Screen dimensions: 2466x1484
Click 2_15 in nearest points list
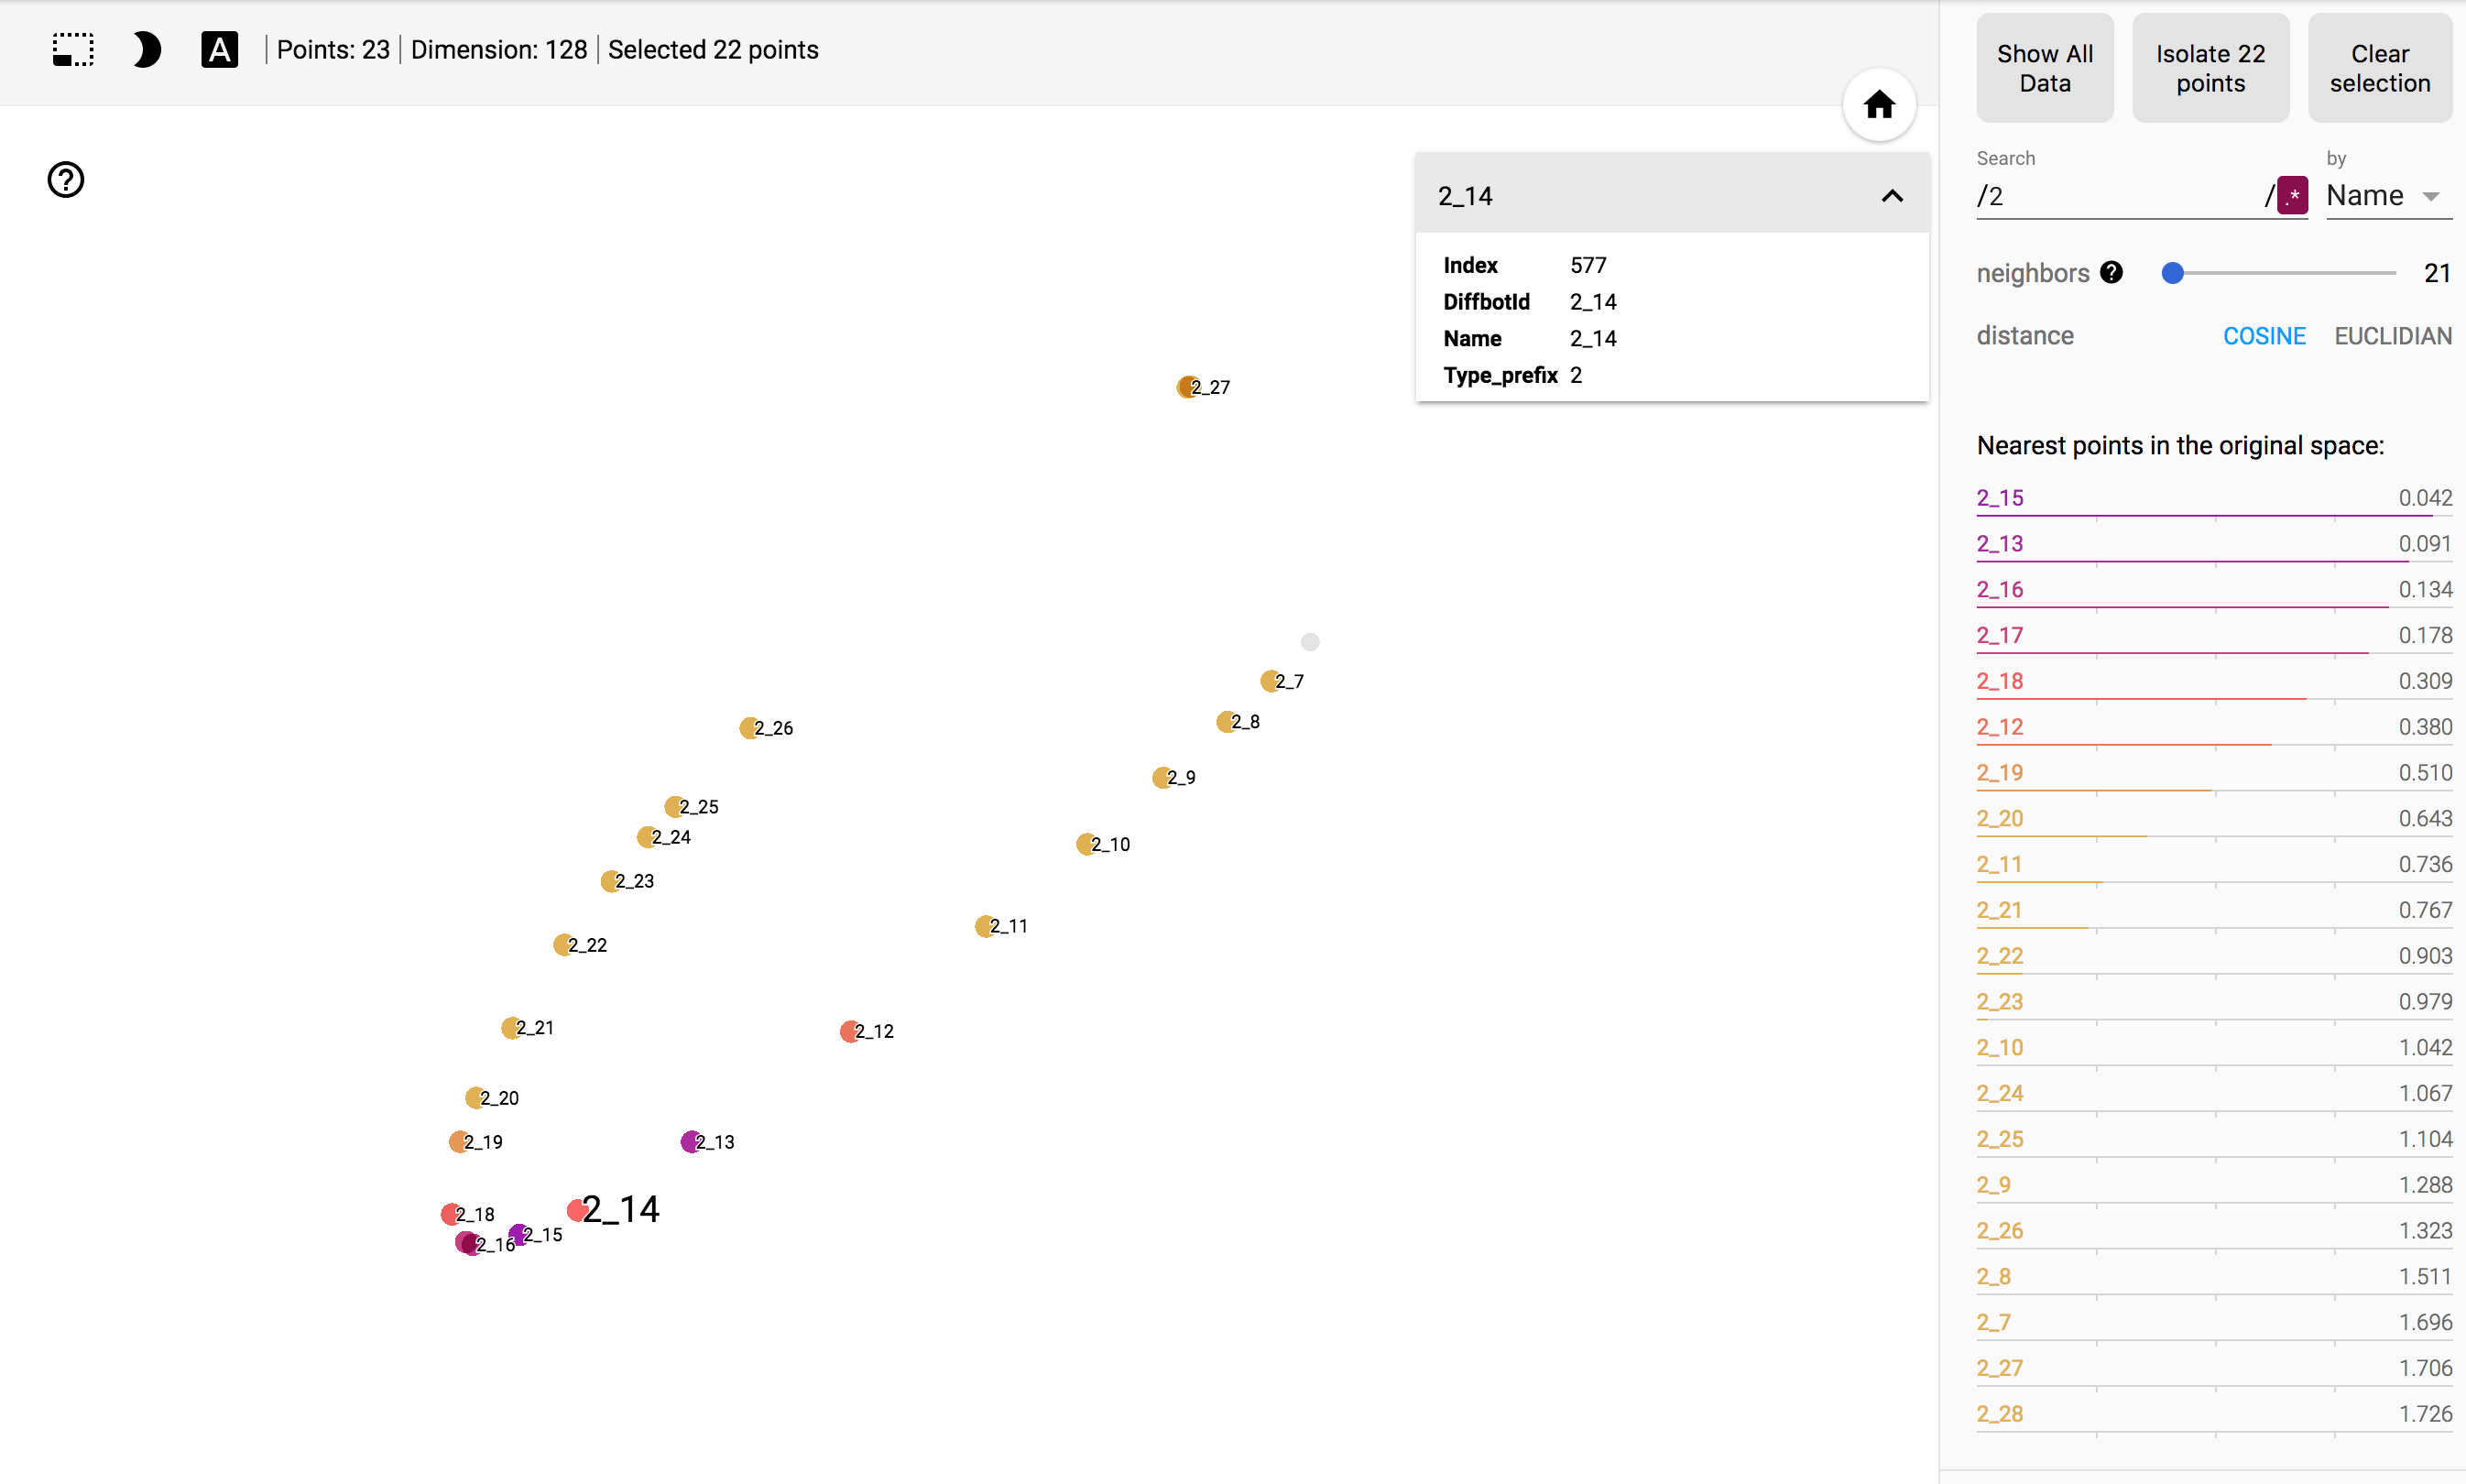[2000, 498]
